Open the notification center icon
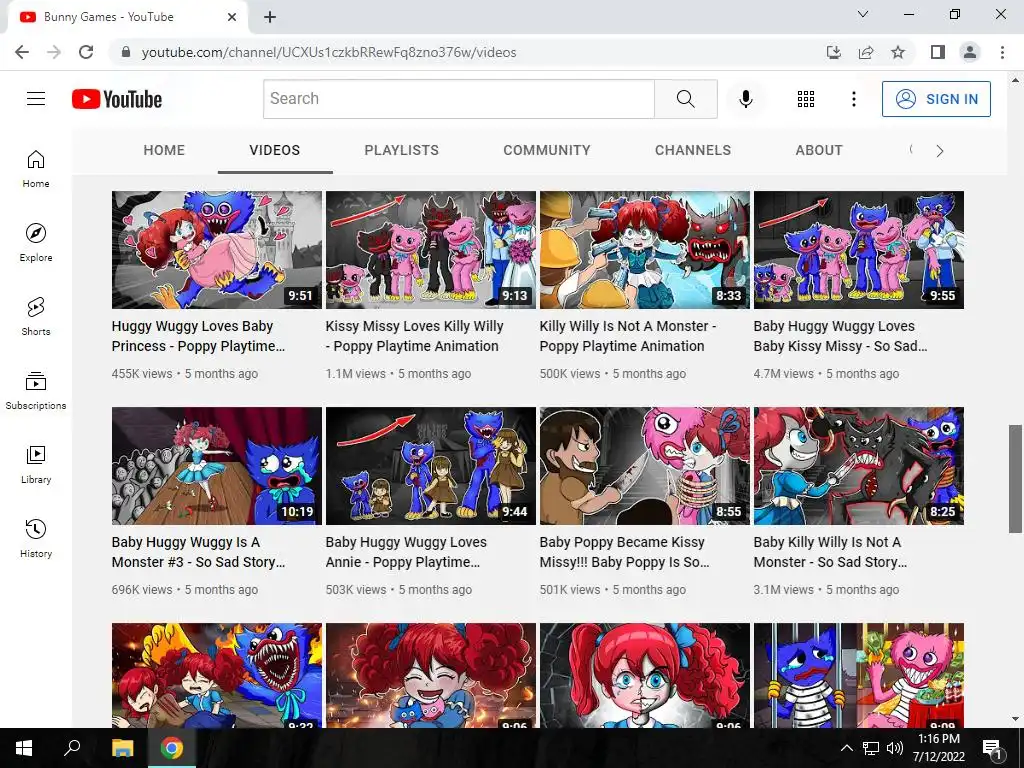The height and width of the screenshot is (768, 1024). 993,748
